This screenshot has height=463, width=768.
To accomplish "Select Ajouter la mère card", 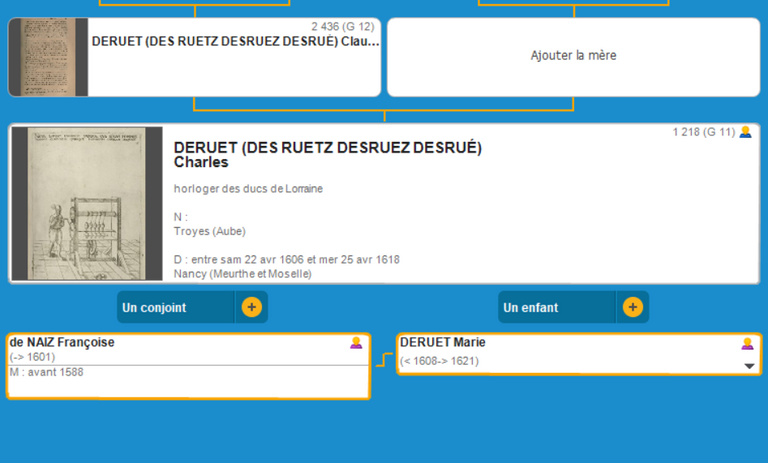I will 573,56.
